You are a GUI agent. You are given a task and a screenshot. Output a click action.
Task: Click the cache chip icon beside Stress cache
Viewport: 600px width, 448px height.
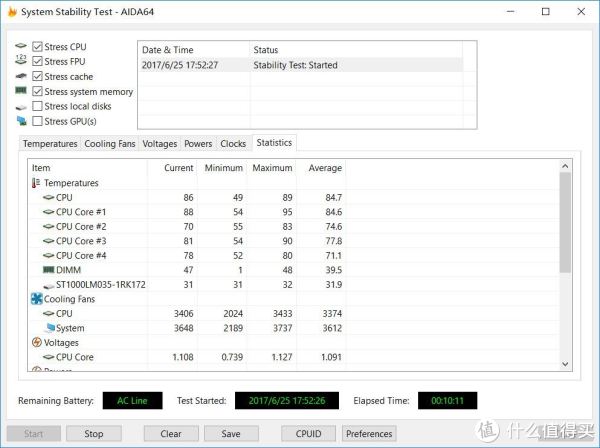pyautogui.click(x=21, y=76)
